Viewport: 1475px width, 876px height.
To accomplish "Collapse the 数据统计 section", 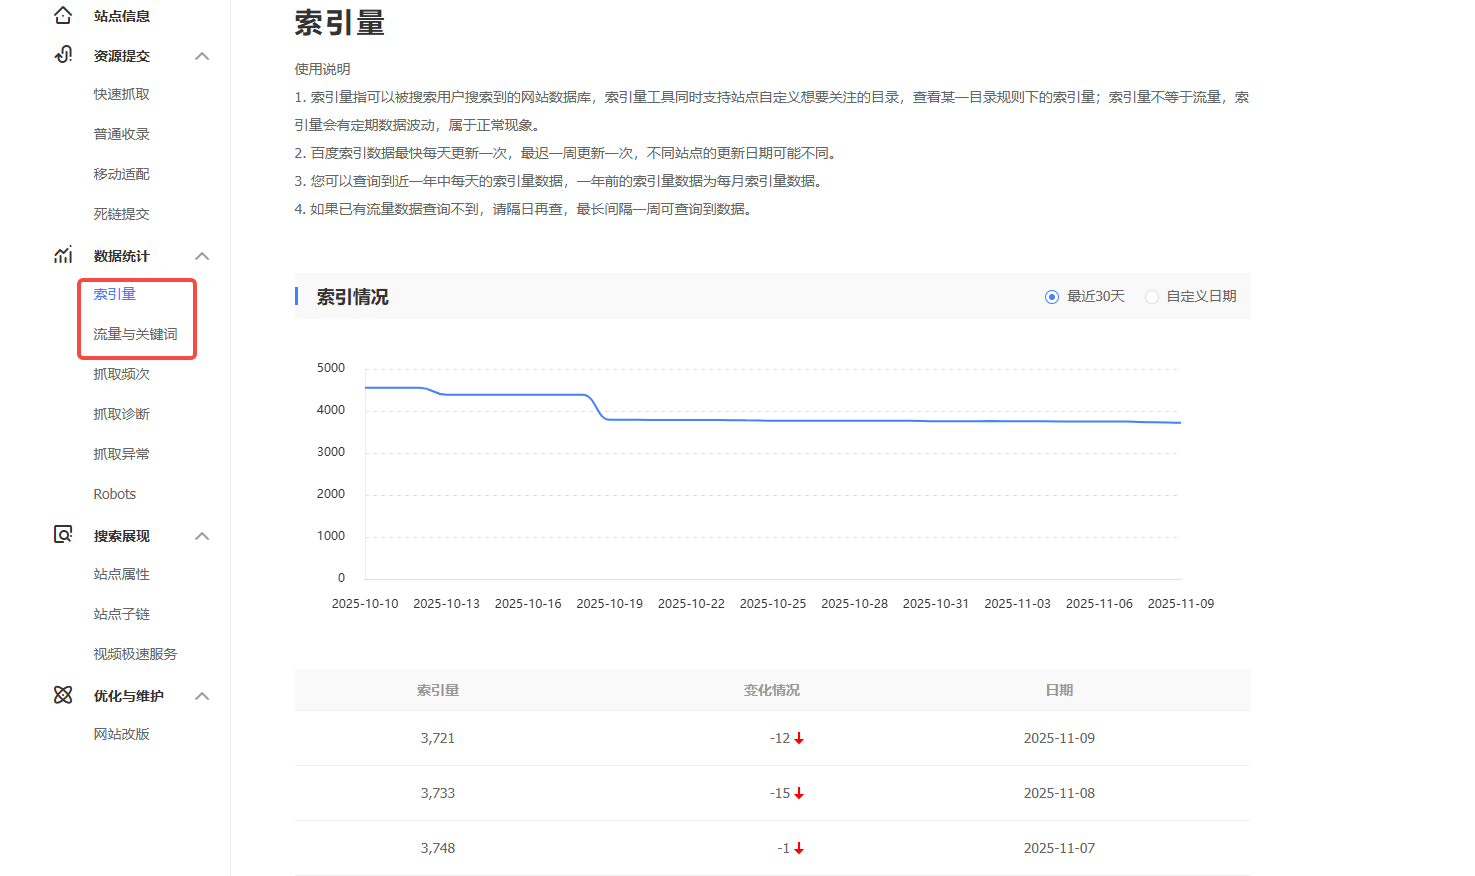I will point(203,256).
